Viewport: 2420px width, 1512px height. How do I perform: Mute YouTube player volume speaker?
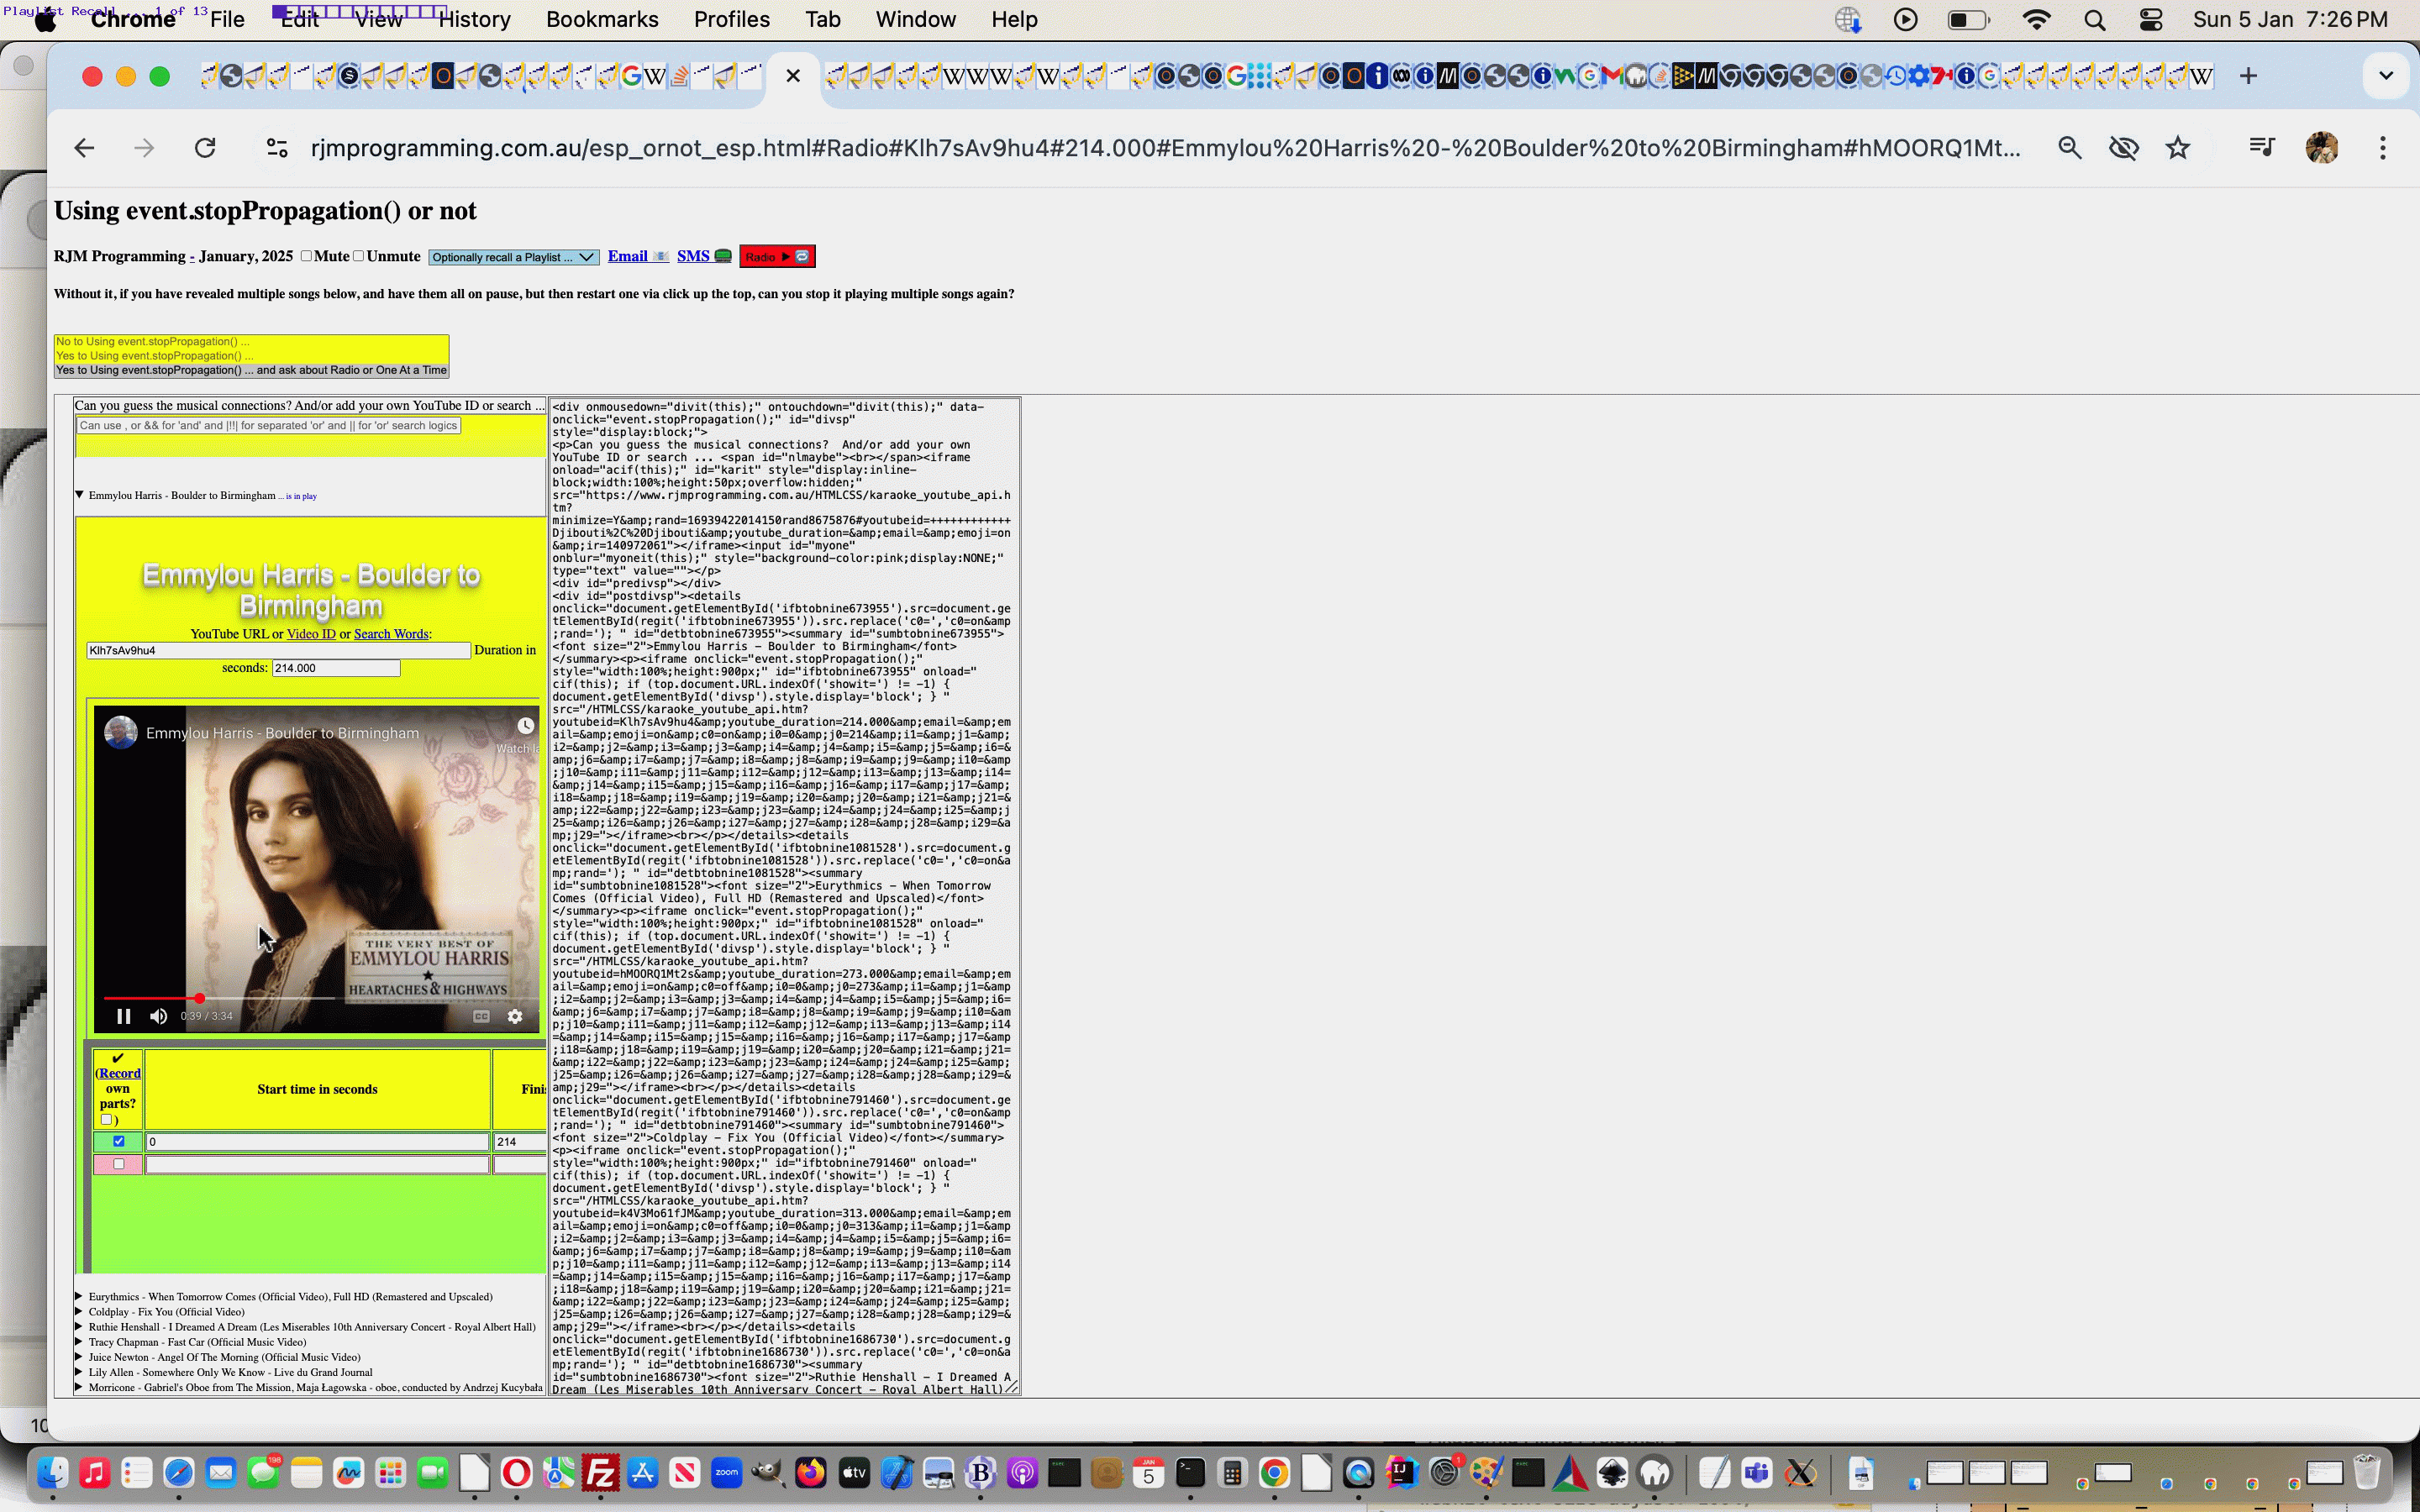pos(158,1016)
